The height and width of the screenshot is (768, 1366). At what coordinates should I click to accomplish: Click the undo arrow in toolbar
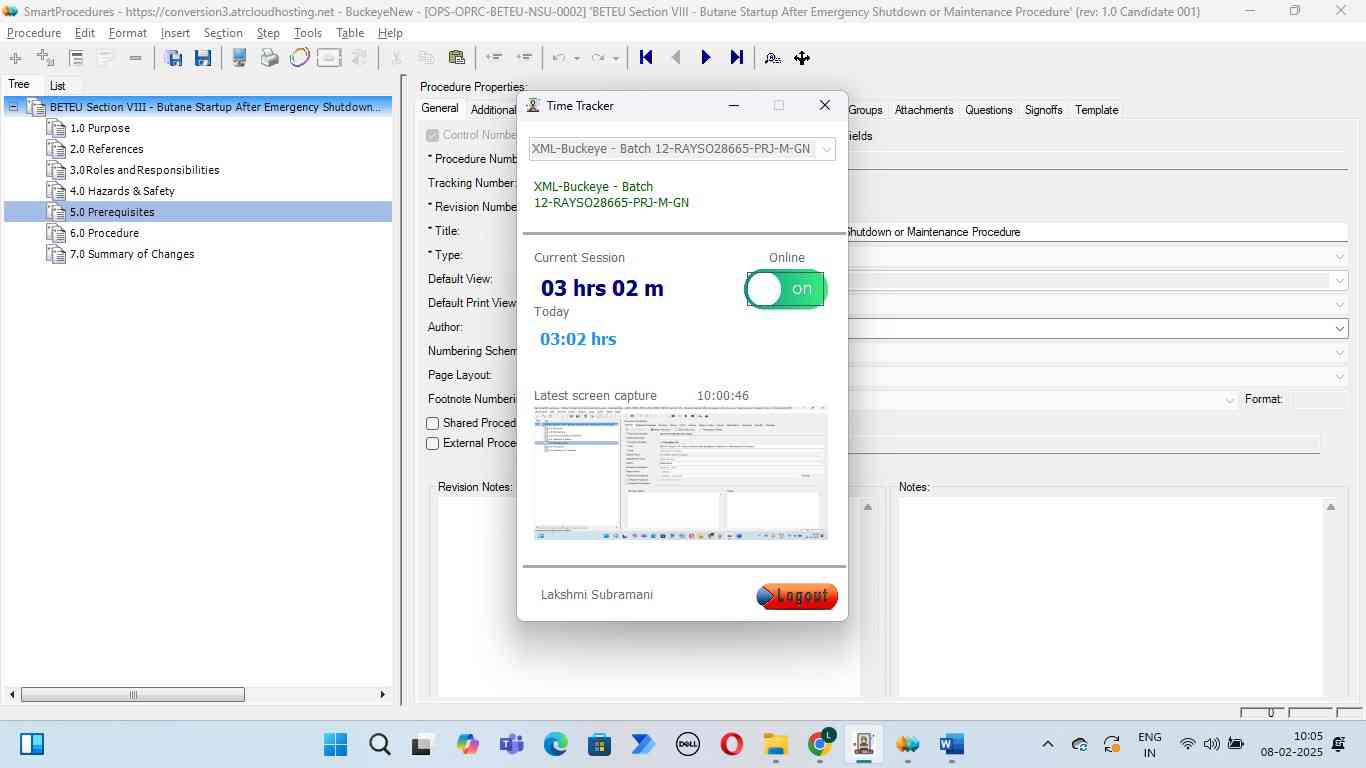559,58
